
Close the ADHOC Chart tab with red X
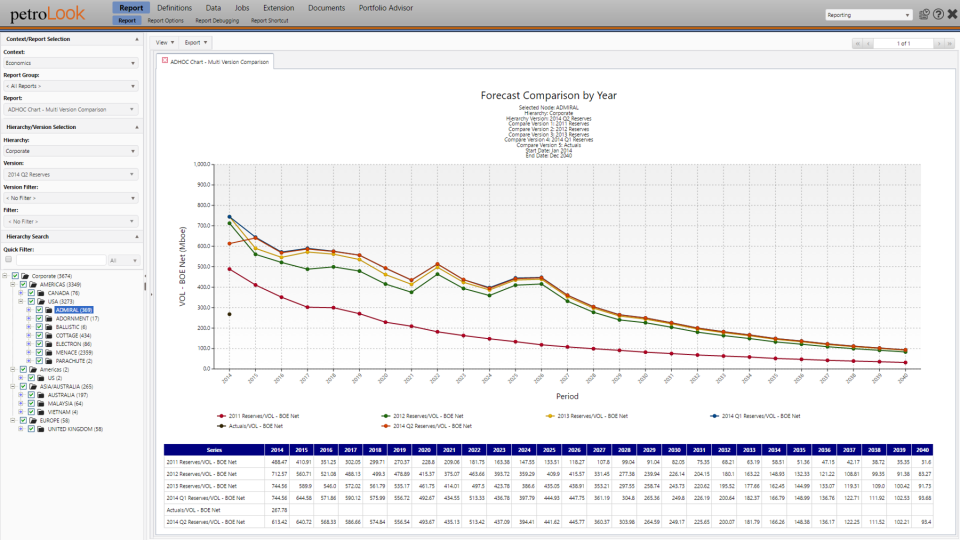(x=165, y=61)
